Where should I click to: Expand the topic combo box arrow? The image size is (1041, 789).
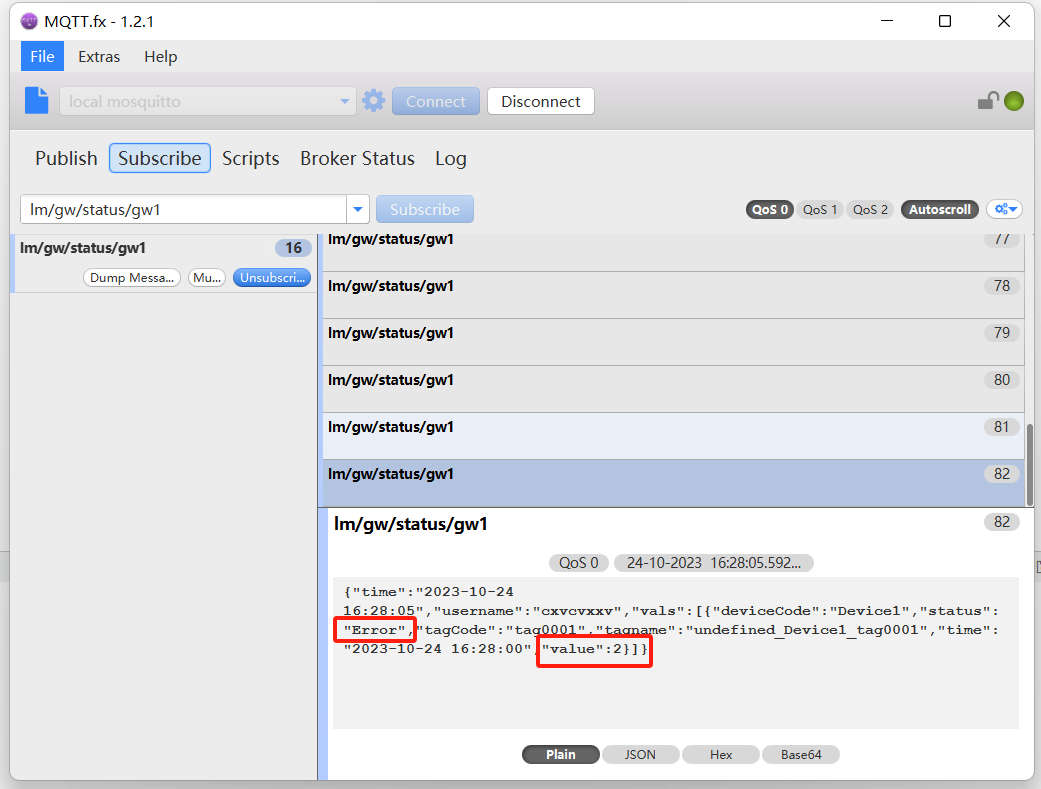[x=358, y=209]
